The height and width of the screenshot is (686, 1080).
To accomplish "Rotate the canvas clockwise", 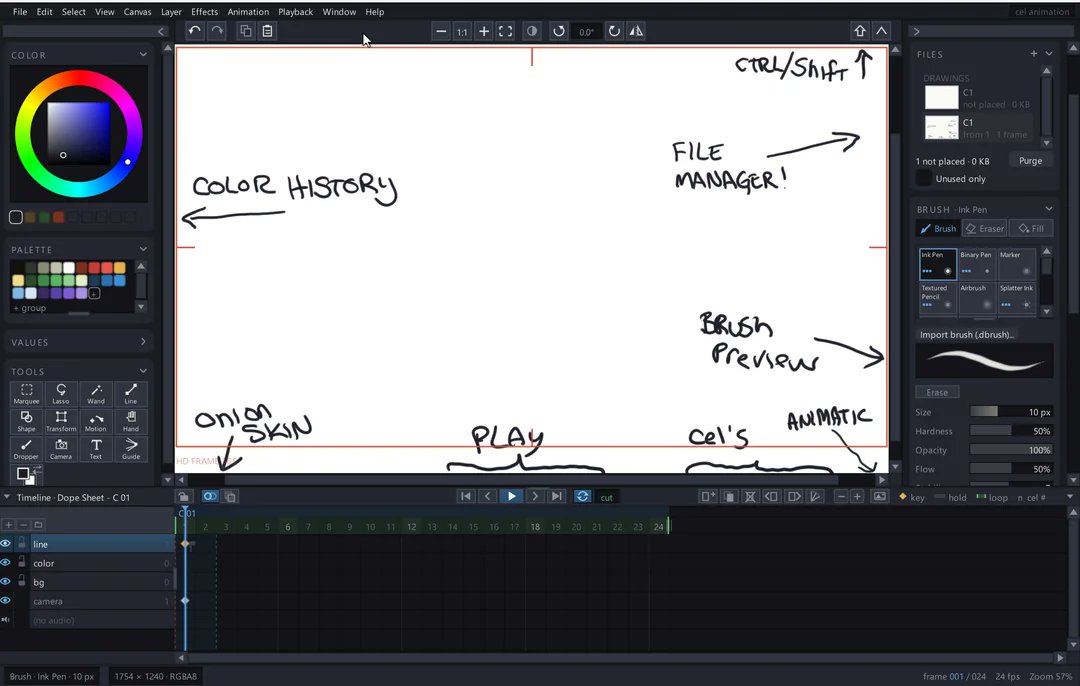I will coord(614,31).
